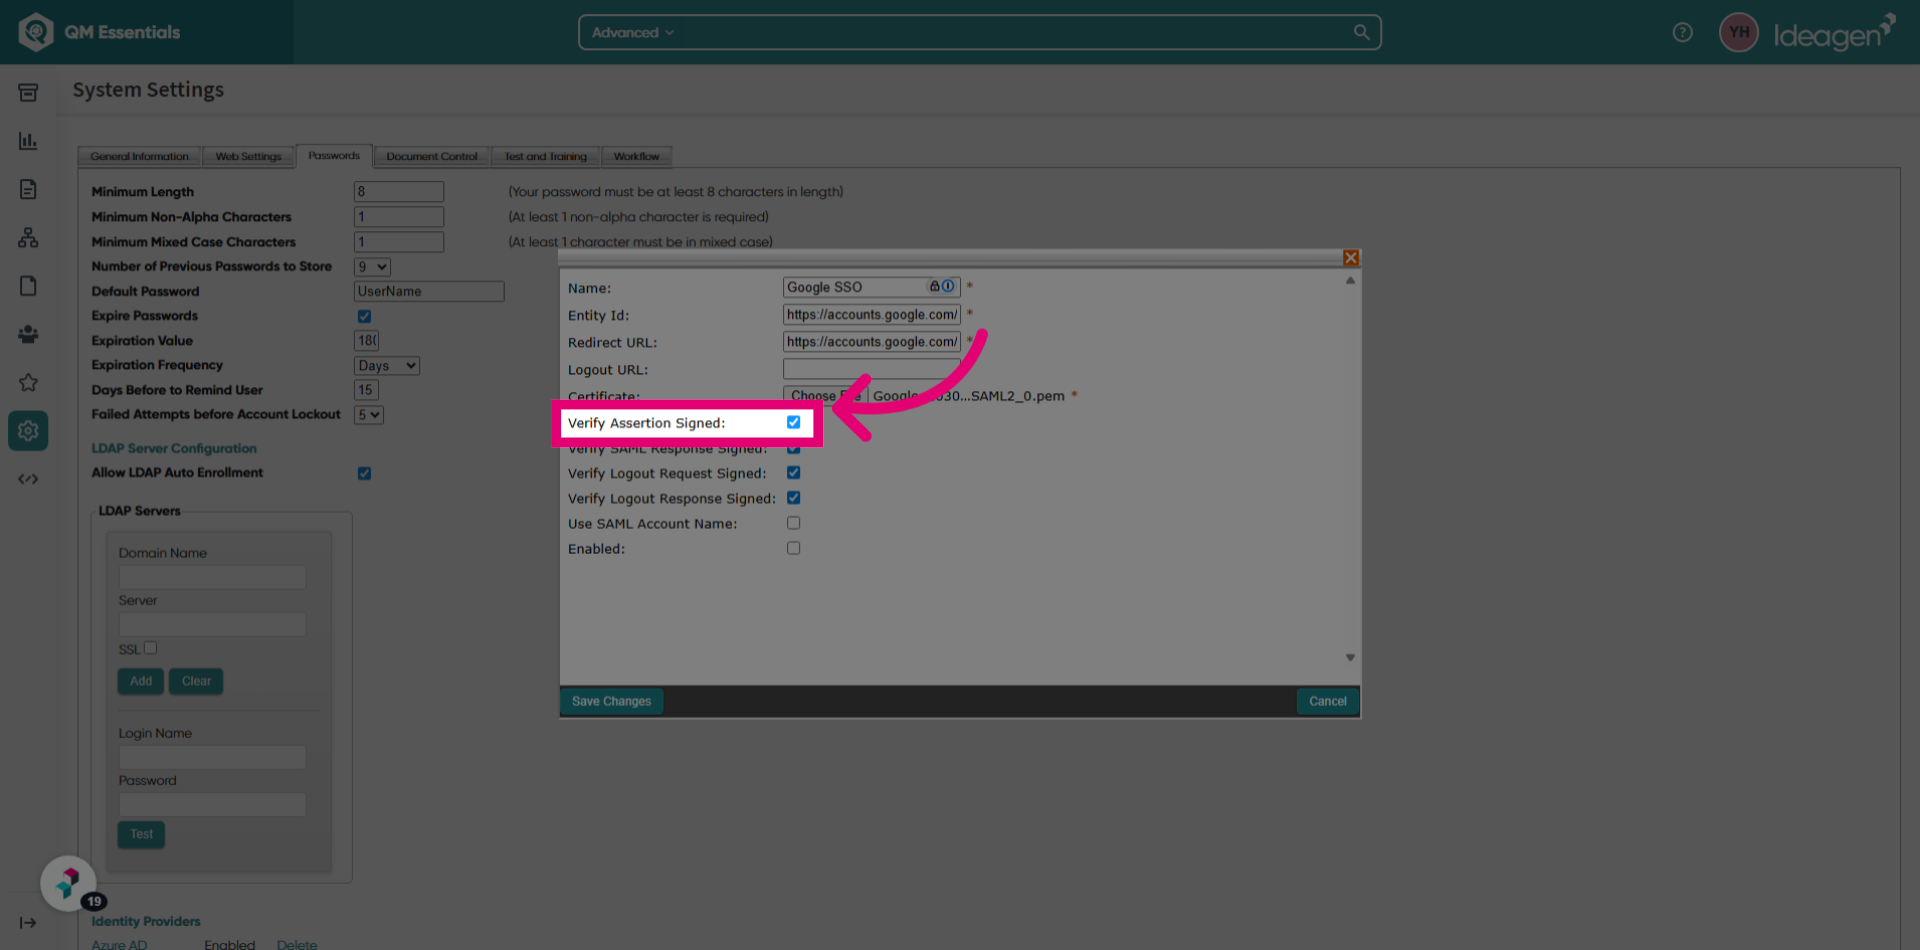Click the QM Essentials logo icon
This screenshot has height=950, width=1920.
pos(36,32)
